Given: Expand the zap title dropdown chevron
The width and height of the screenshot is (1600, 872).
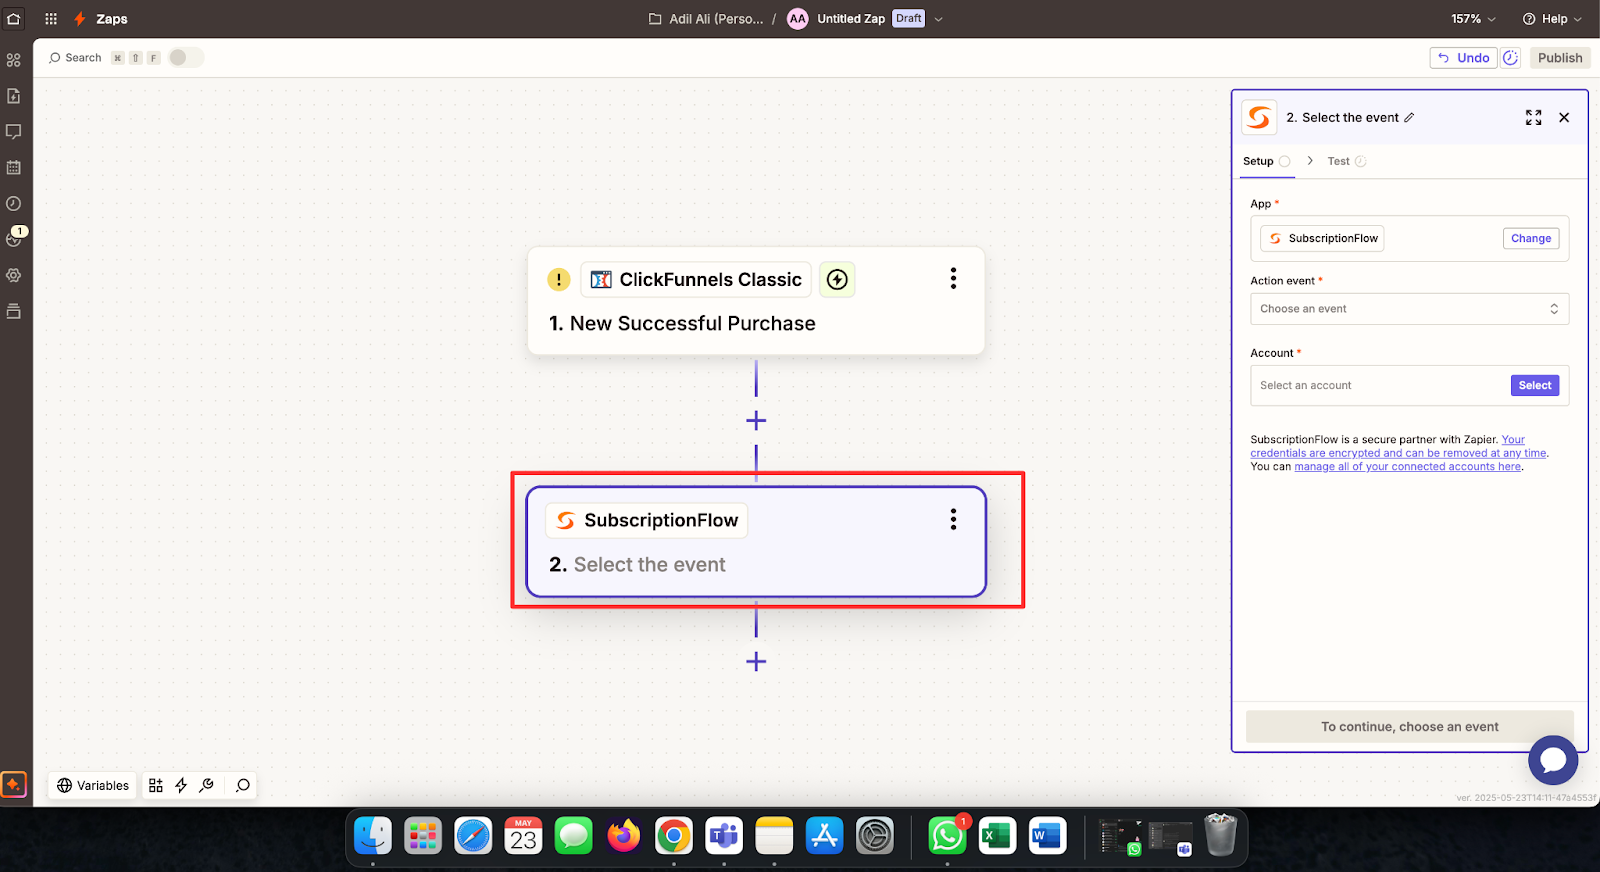Looking at the screenshot, I should (938, 19).
